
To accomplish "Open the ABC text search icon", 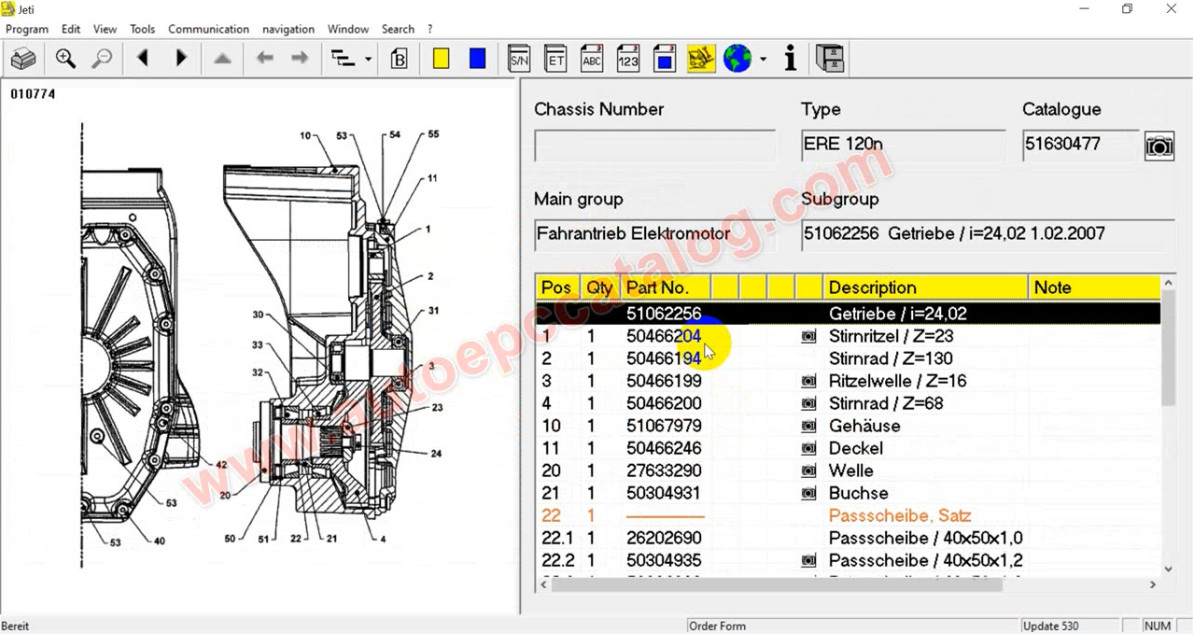I will (x=592, y=59).
